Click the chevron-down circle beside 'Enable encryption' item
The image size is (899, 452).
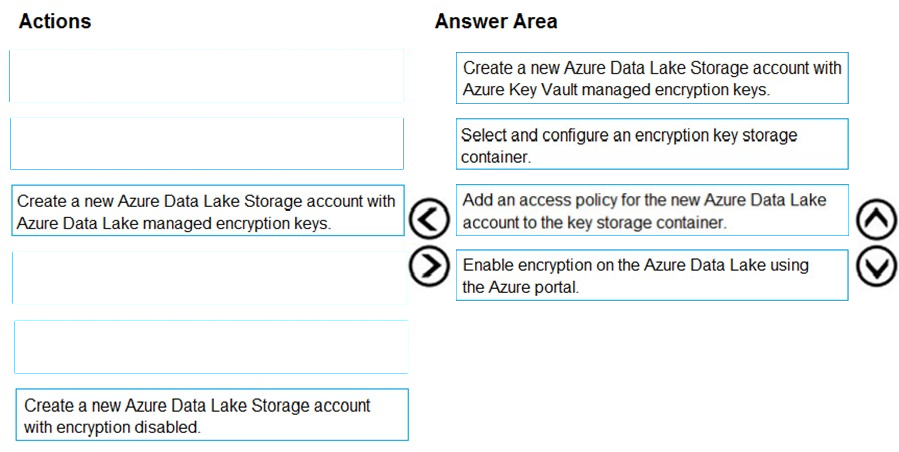(876, 266)
